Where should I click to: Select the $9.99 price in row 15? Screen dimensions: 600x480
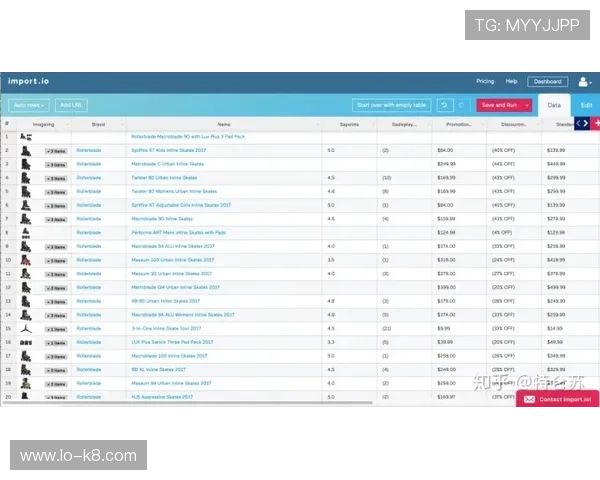[x=443, y=328]
